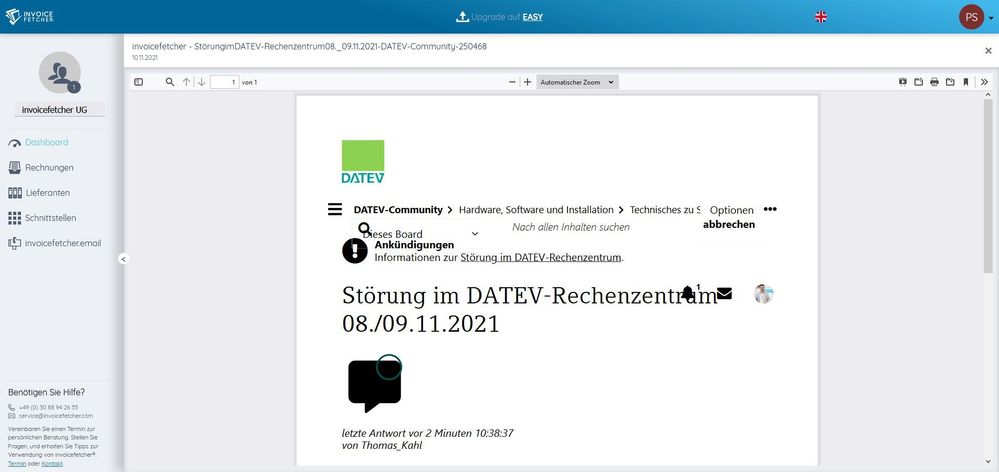The width and height of the screenshot is (999, 472).
Task: Click the Nach allen Inhalten suchen field
Action: click(x=571, y=227)
